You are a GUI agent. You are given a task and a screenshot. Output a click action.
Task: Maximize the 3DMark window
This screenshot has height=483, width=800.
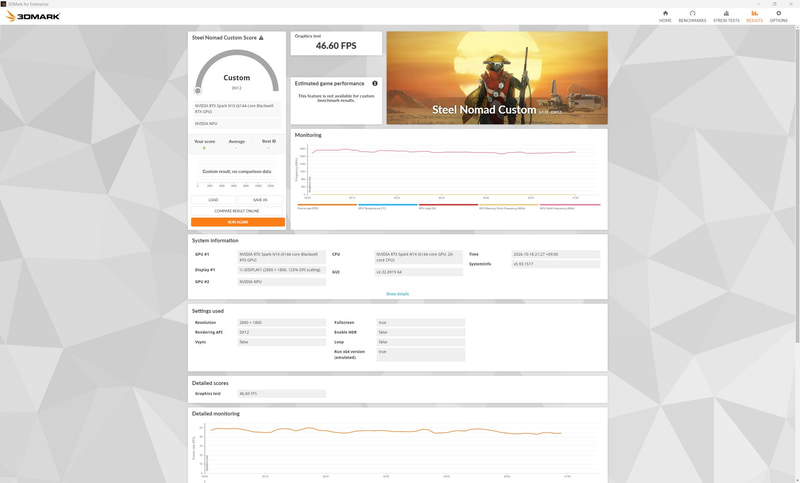[774, 4]
